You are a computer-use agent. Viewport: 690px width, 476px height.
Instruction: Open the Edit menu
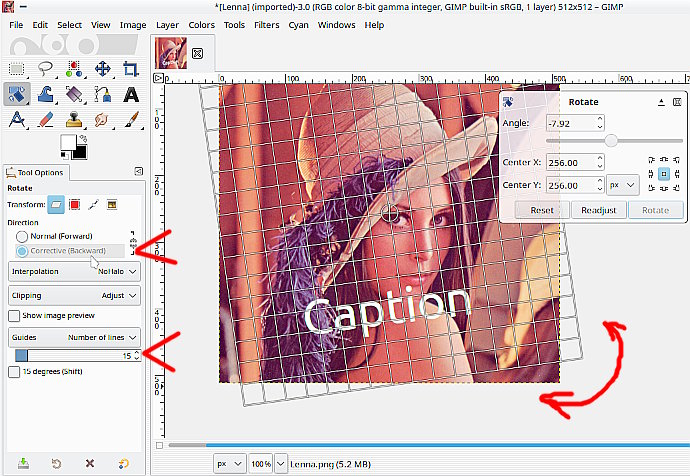pyautogui.click(x=40, y=25)
